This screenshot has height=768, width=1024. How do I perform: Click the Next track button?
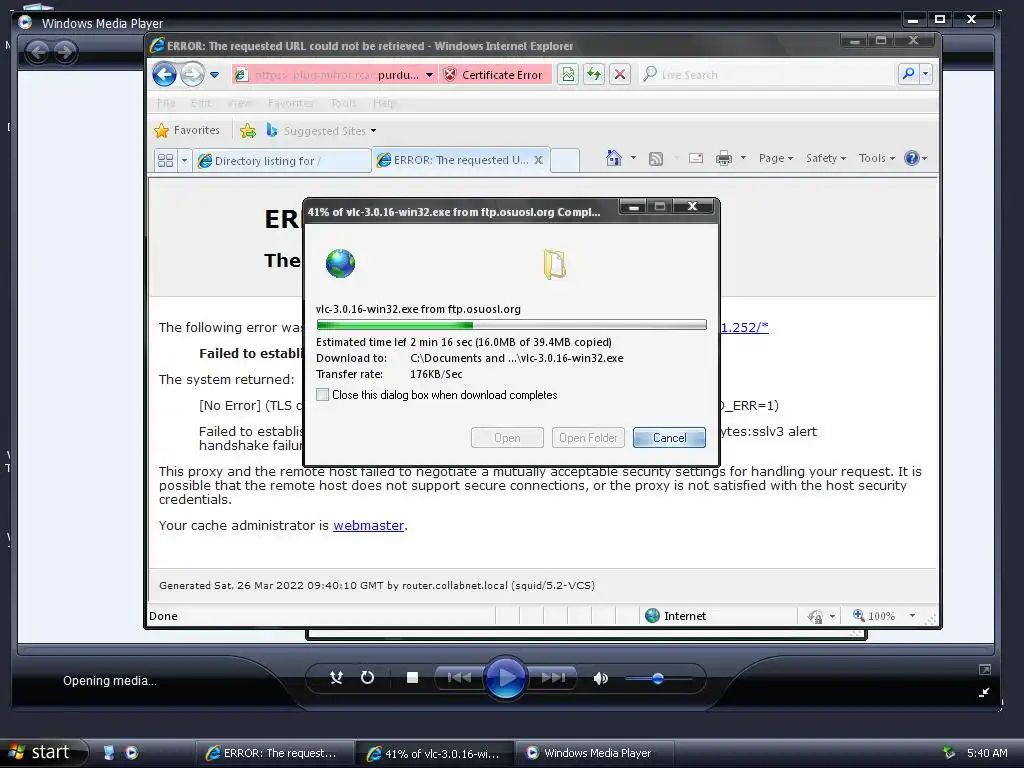click(553, 677)
